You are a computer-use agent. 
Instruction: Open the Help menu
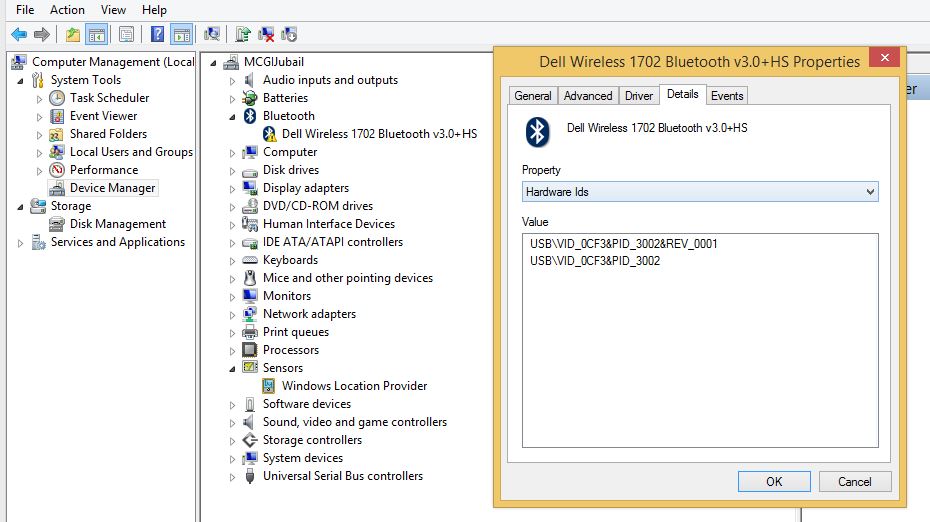[154, 9]
